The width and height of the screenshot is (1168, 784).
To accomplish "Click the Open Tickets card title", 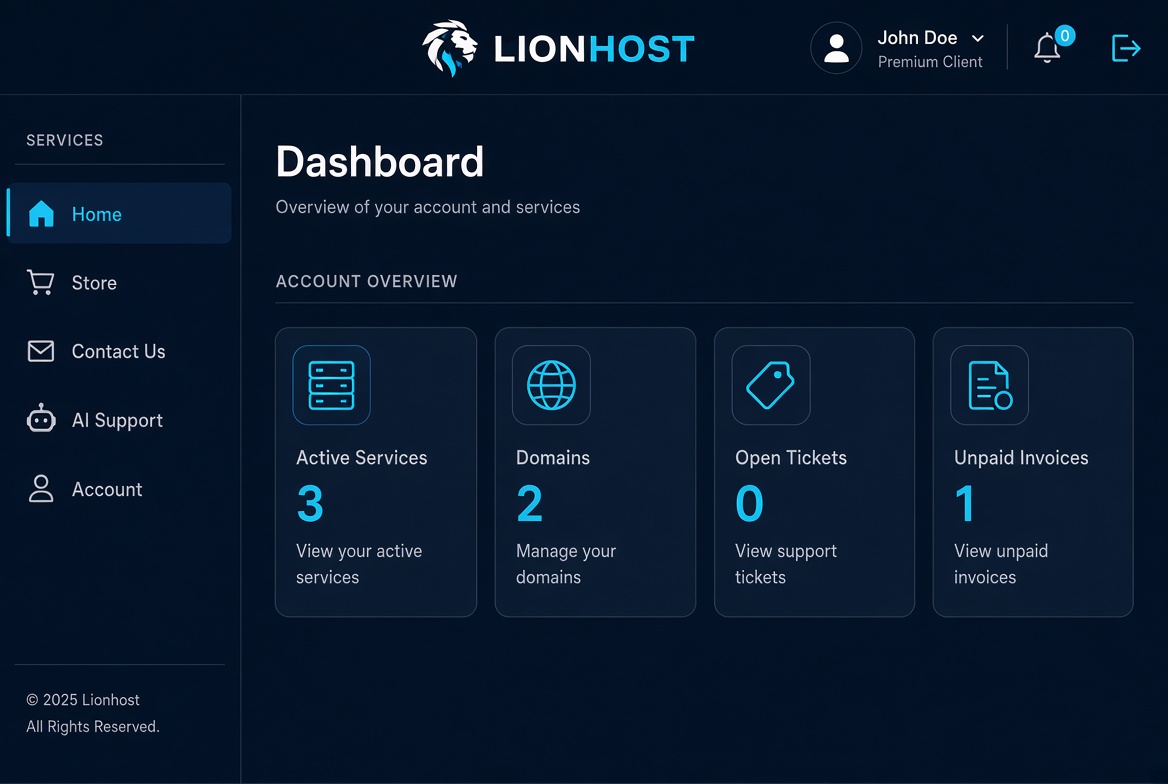I will click(x=791, y=458).
